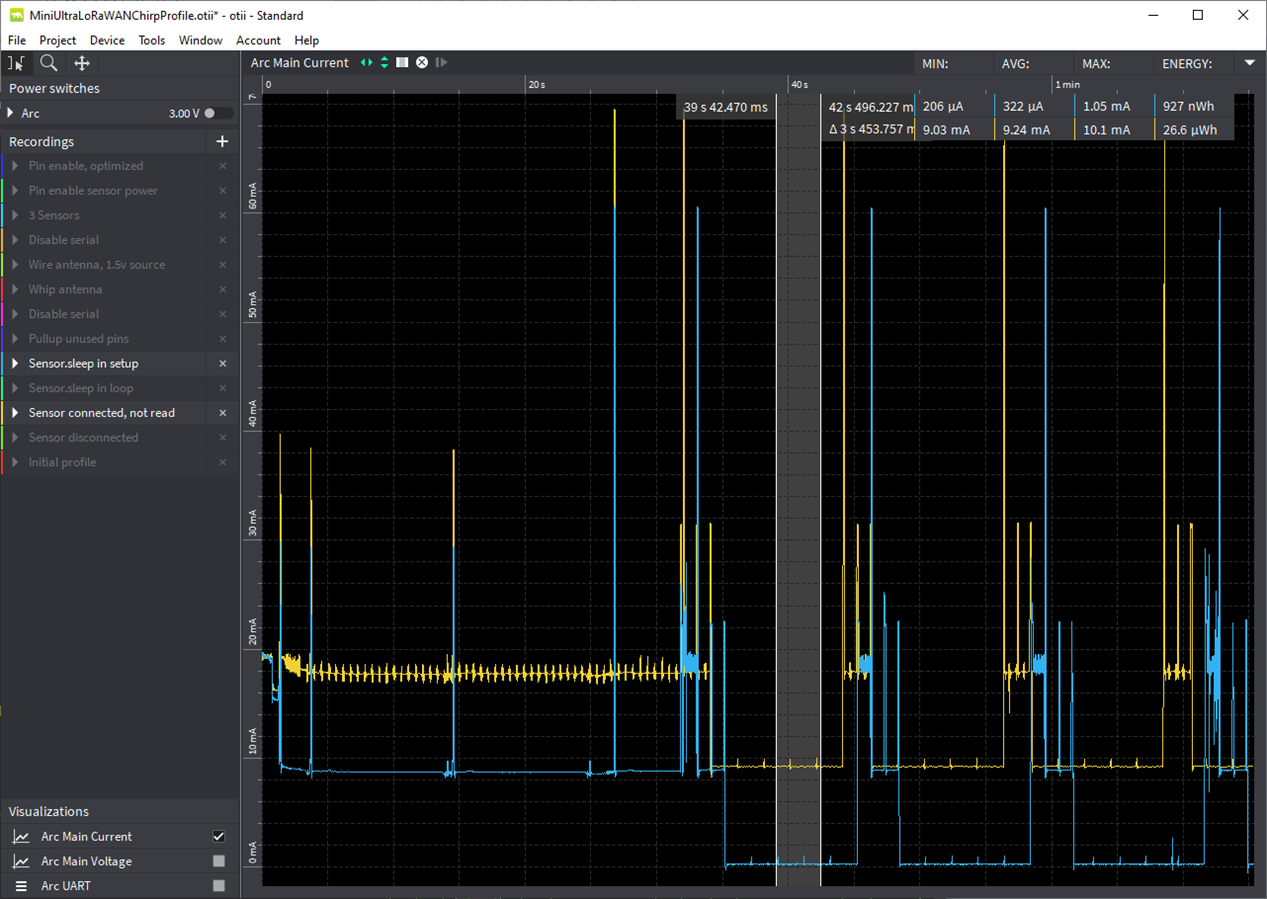Image resolution: width=1267 pixels, height=899 pixels.
Task: Add a new recording with plus icon
Action: [x=222, y=142]
